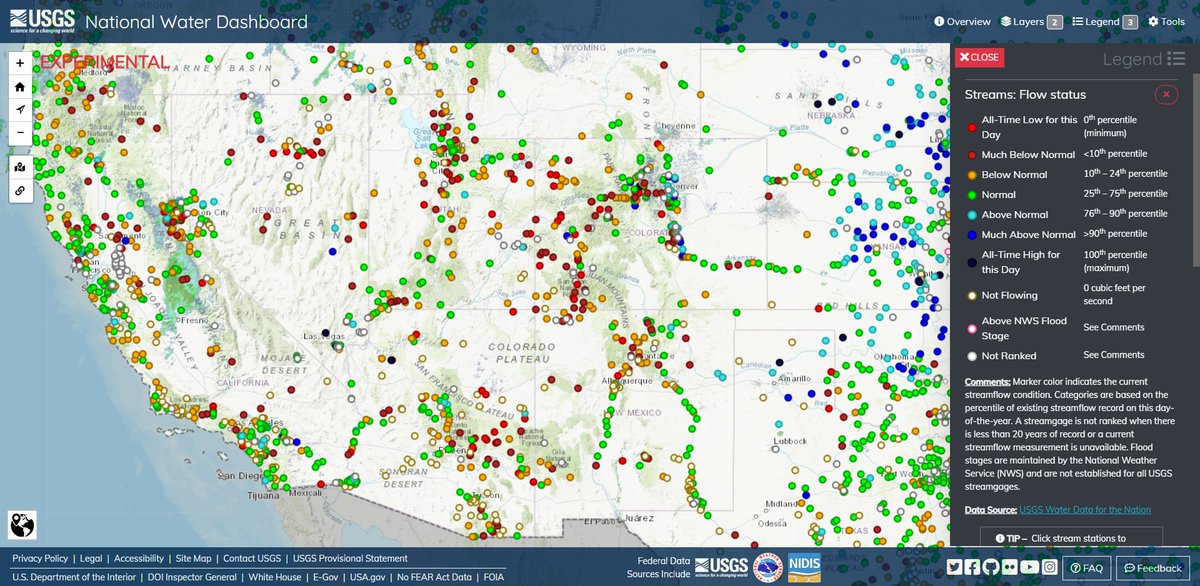This screenshot has height=586, width=1200.
Task: Click the USGS logo in the header
Action: tap(44, 19)
